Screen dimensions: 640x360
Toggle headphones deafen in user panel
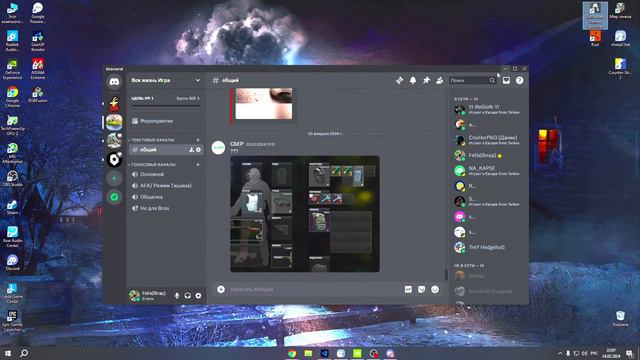pos(187,296)
